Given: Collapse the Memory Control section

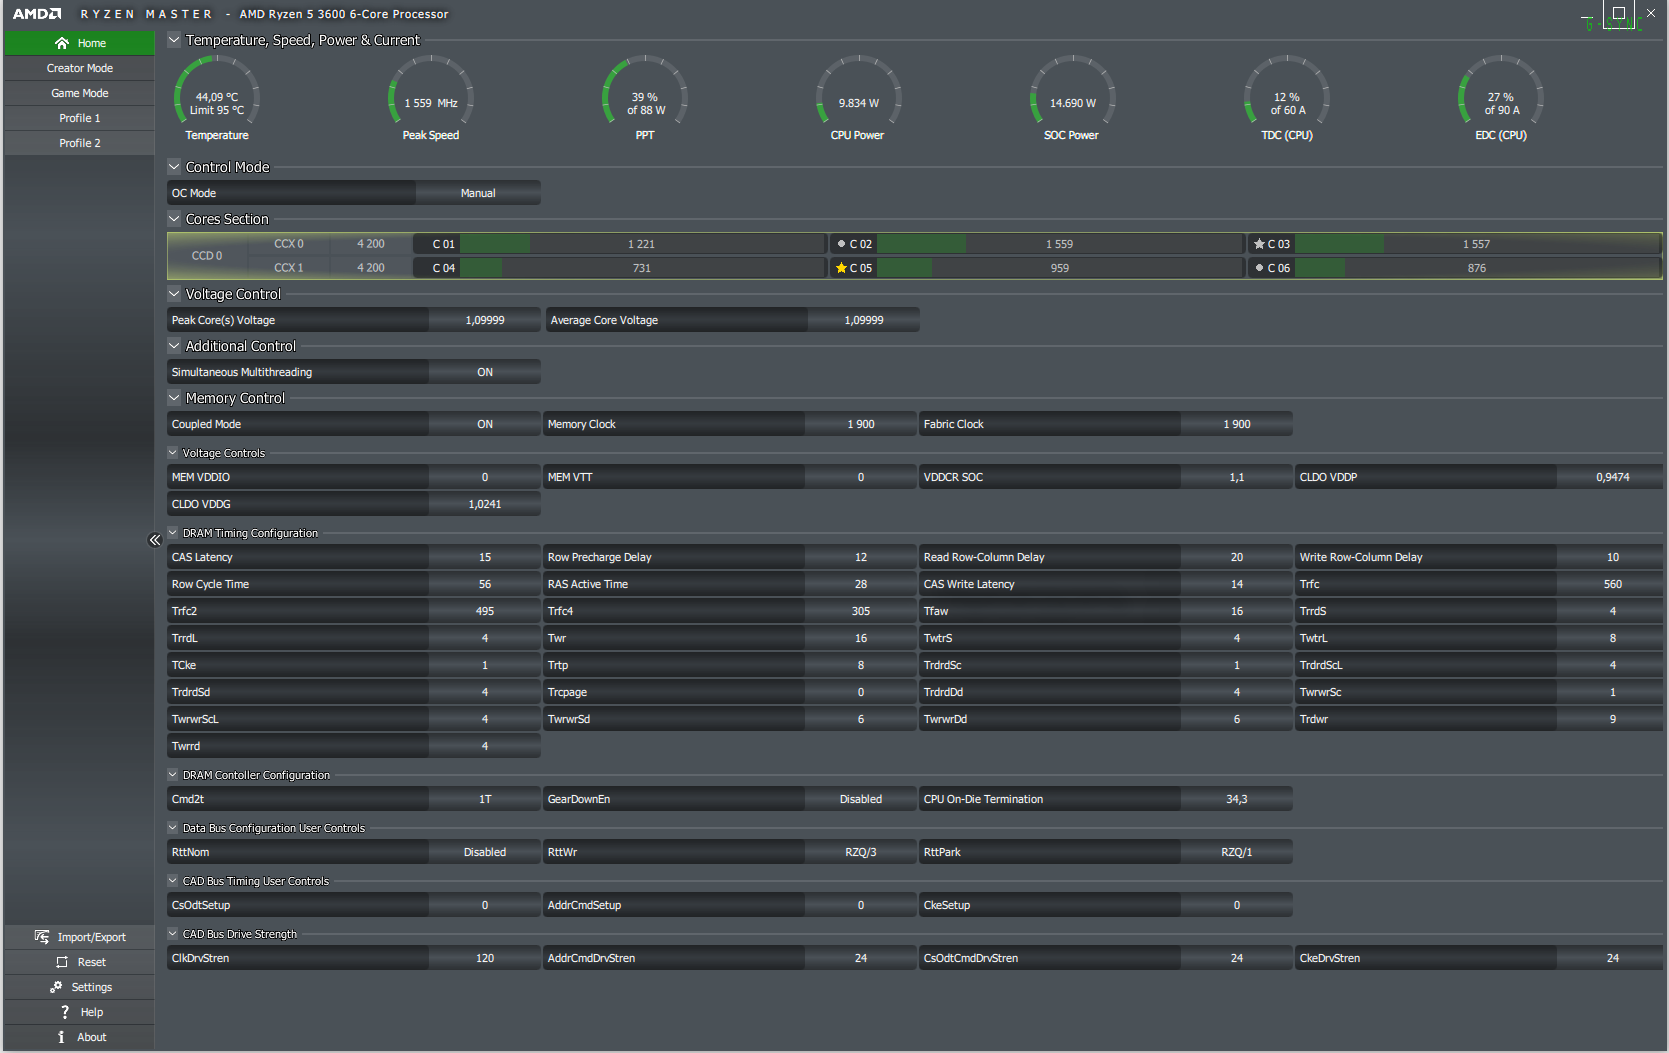Looking at the screenshot, I should tap(174, 398).
